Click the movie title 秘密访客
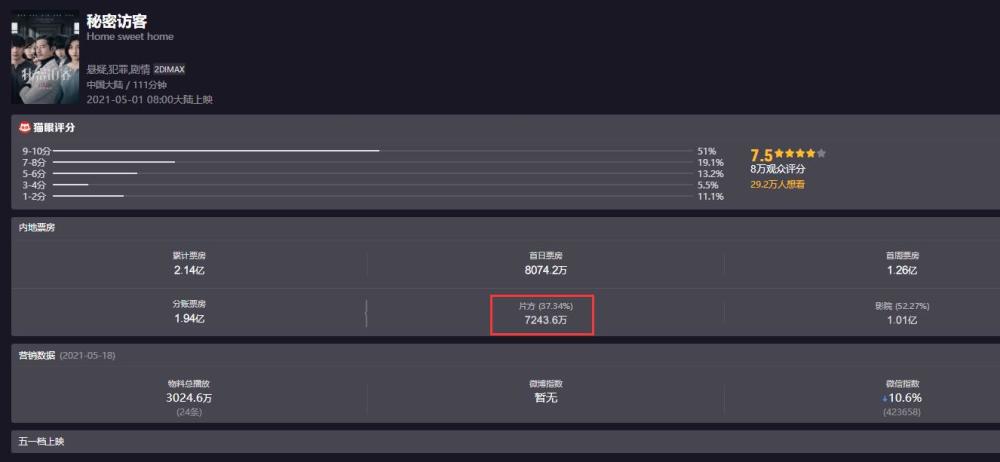 click(117, 21)
